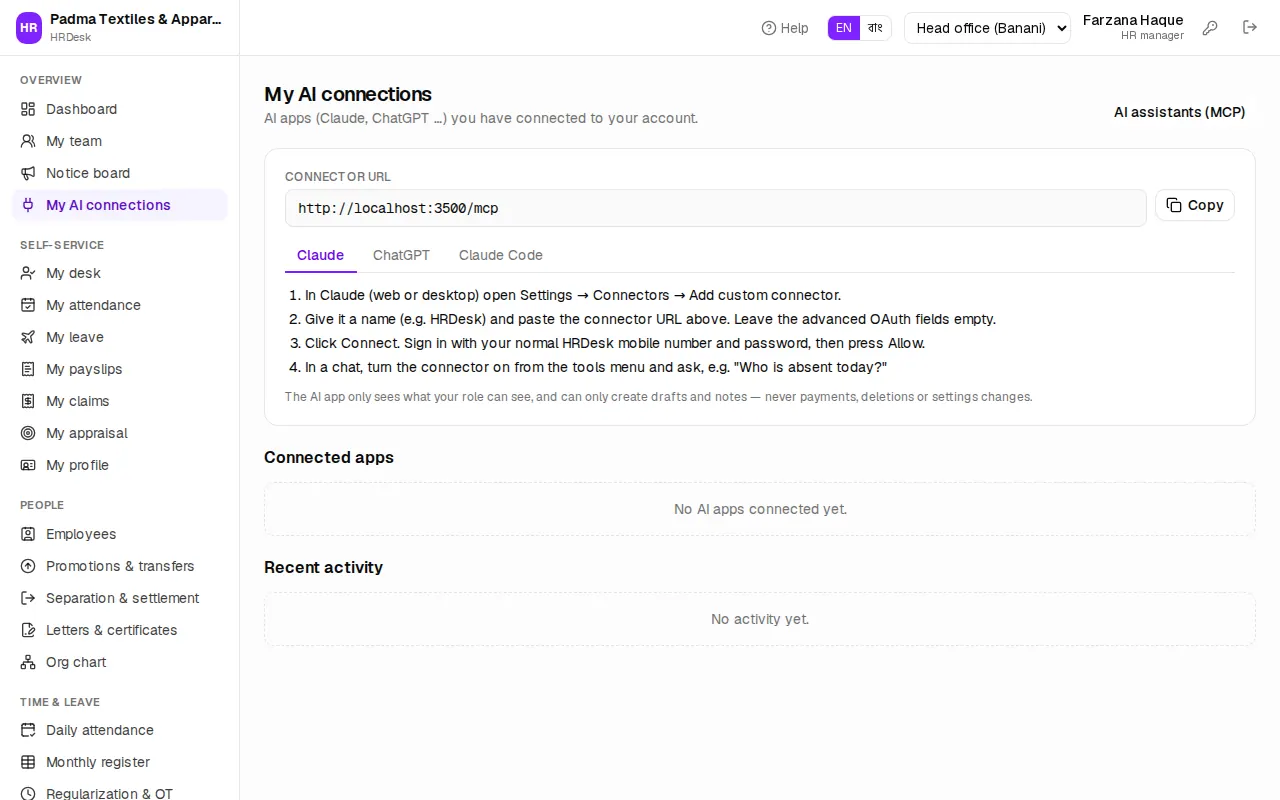
Task: Click the Padma Textiles company name
Action: 136,19
